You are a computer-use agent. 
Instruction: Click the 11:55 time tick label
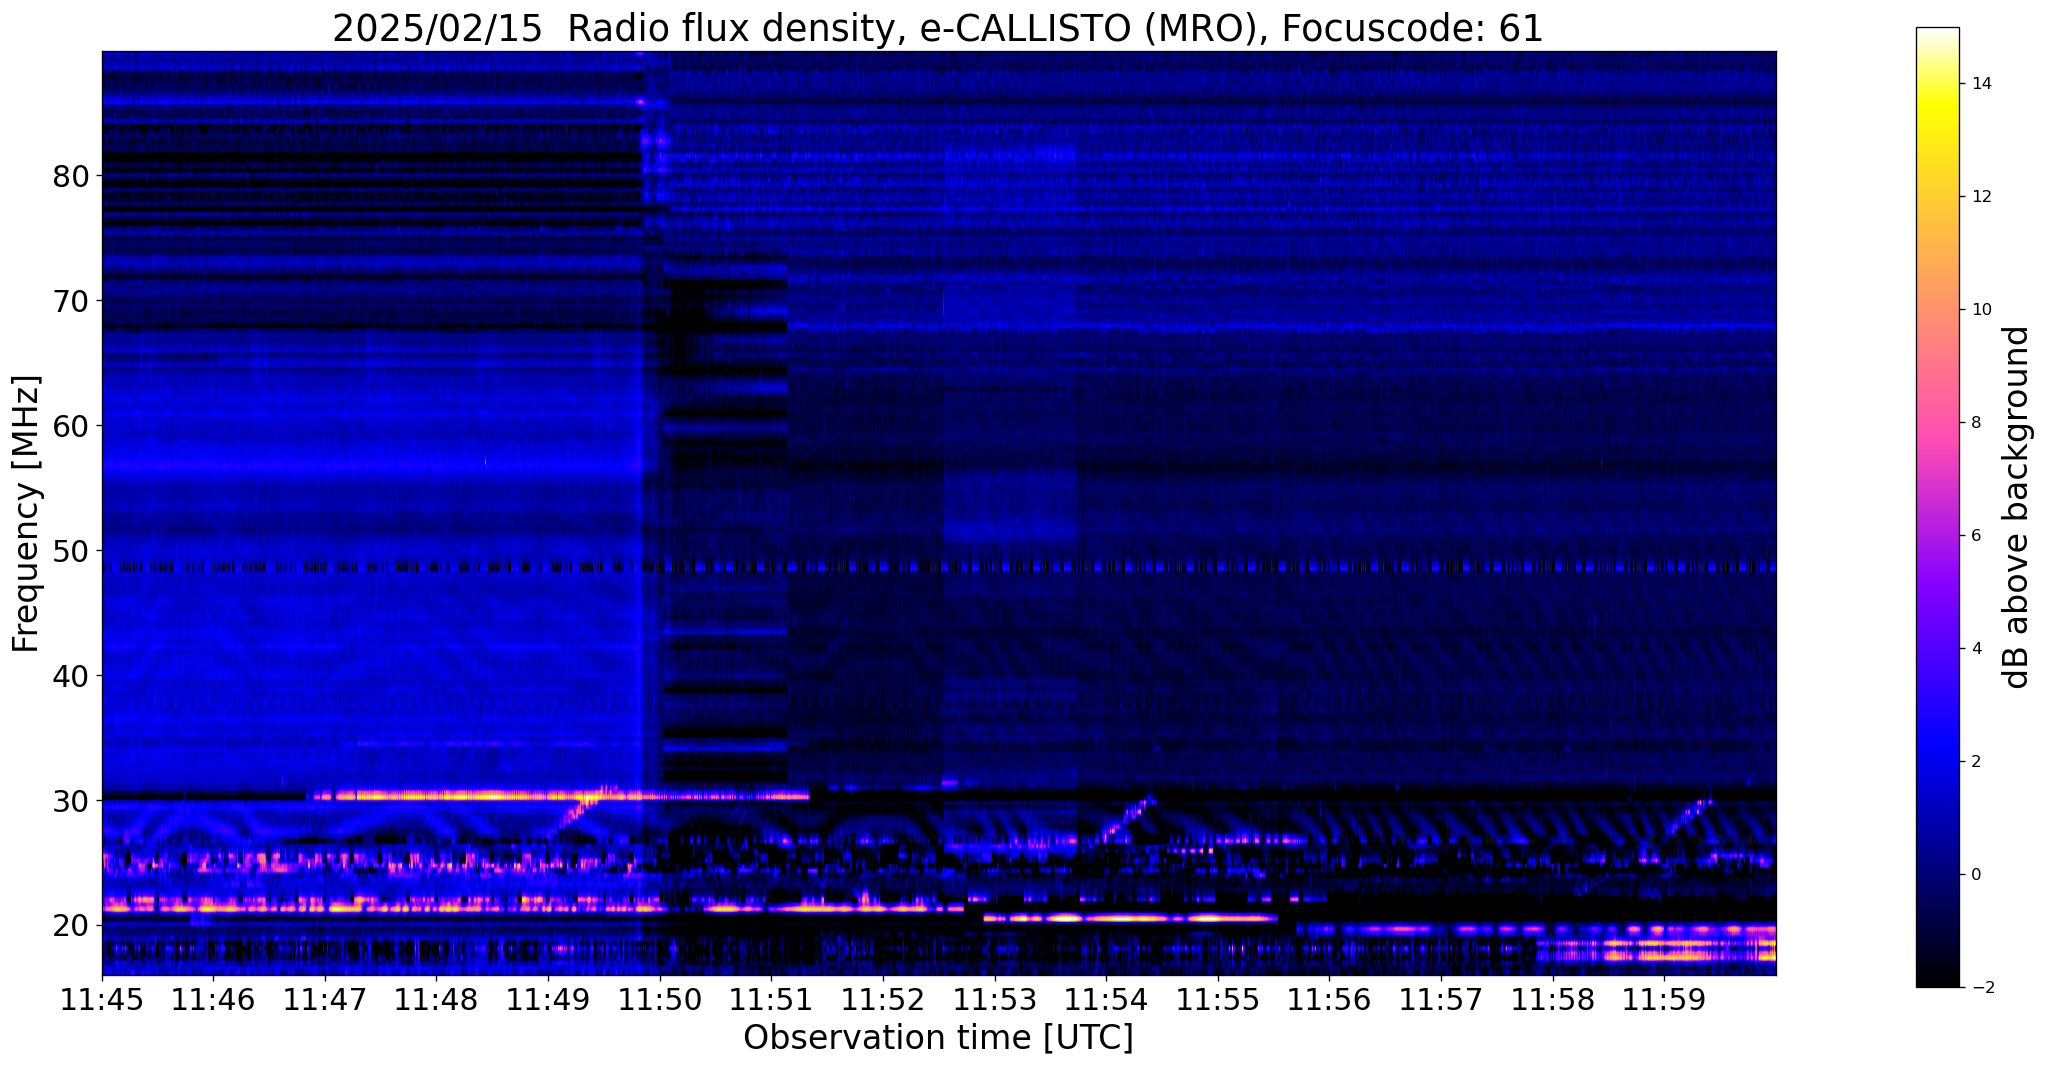(x=1217, y=1000)
